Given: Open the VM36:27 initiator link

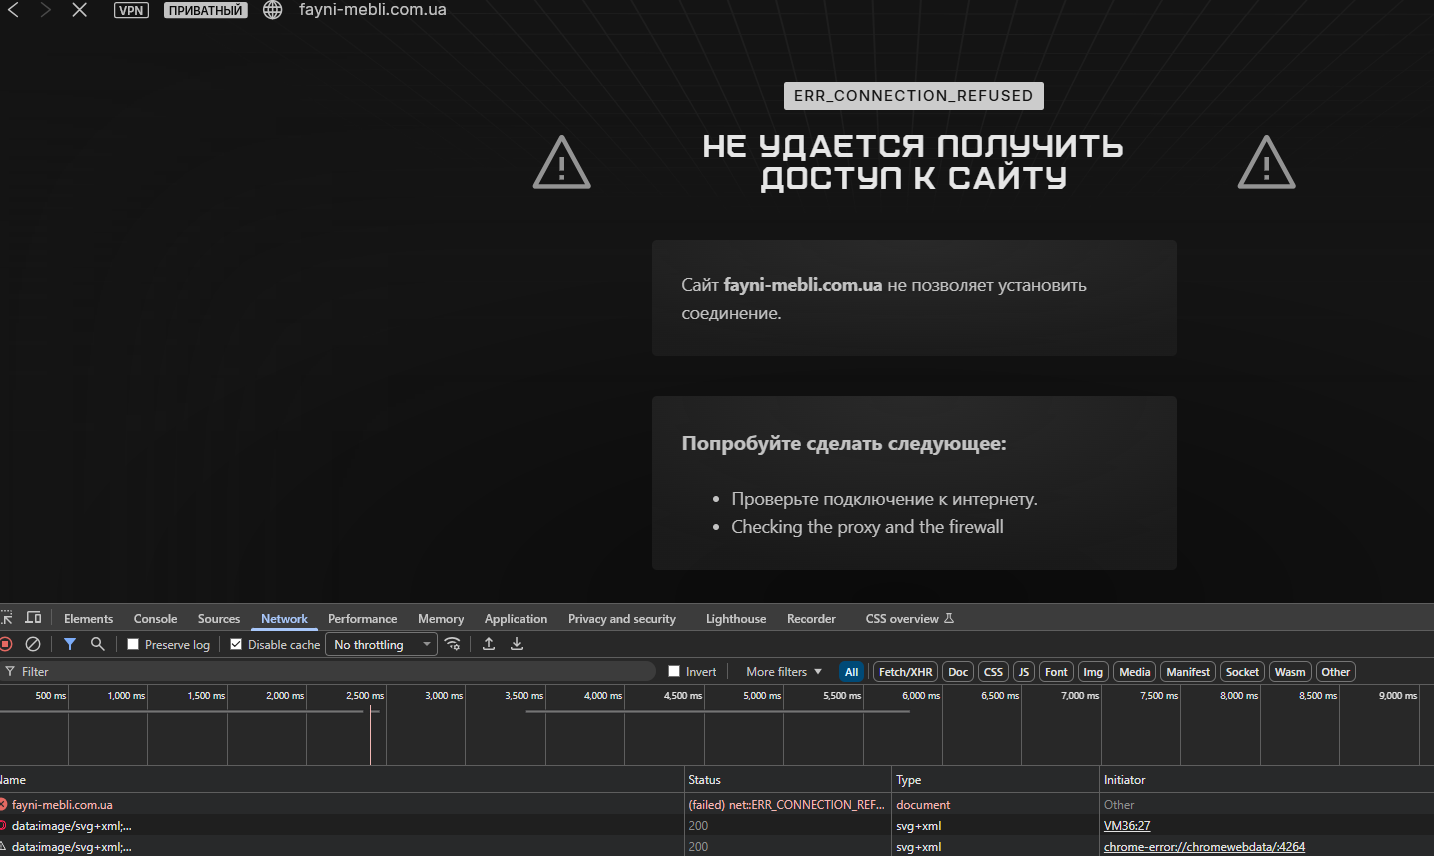Looking at the screenshot, I should click(x=1127, y=826).
